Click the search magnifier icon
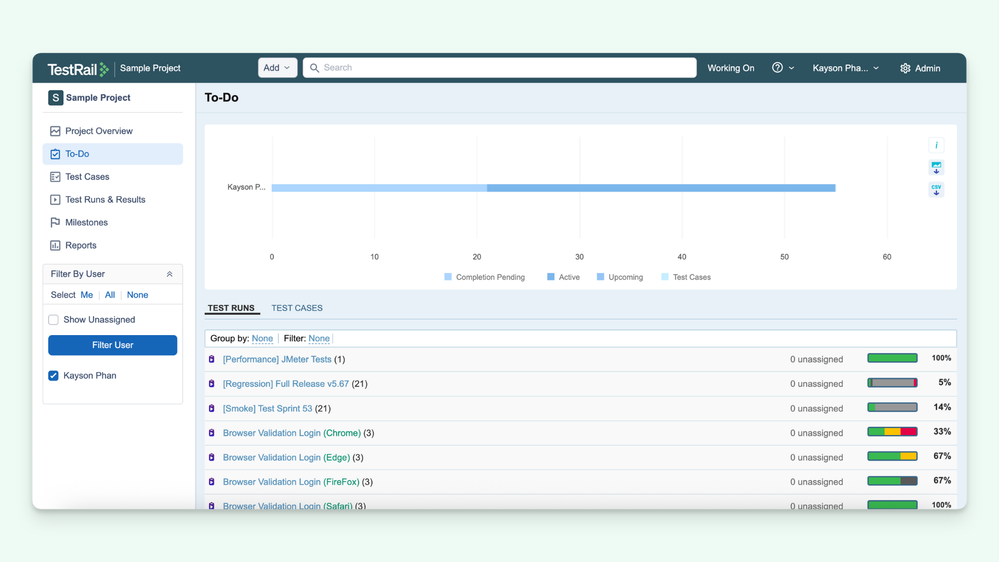The image size is (999, 562). coord(314,68)
